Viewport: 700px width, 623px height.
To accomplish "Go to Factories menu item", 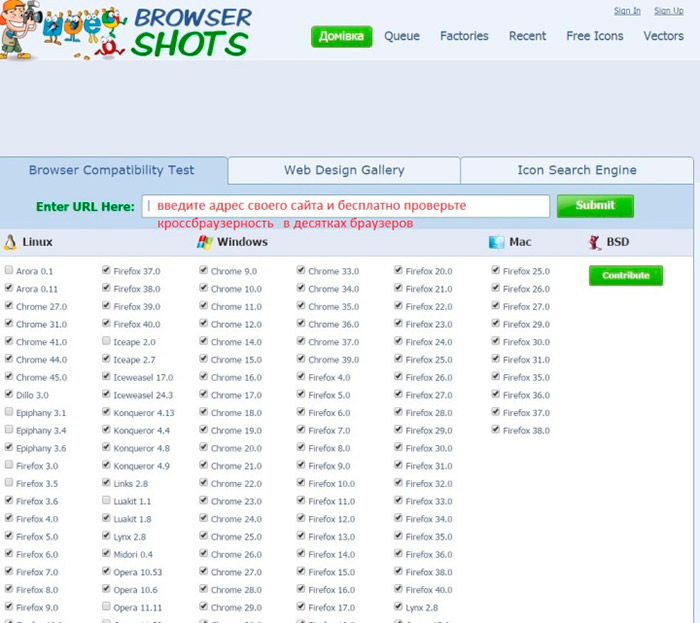I will pyautogui.click(x=464, y=36).
